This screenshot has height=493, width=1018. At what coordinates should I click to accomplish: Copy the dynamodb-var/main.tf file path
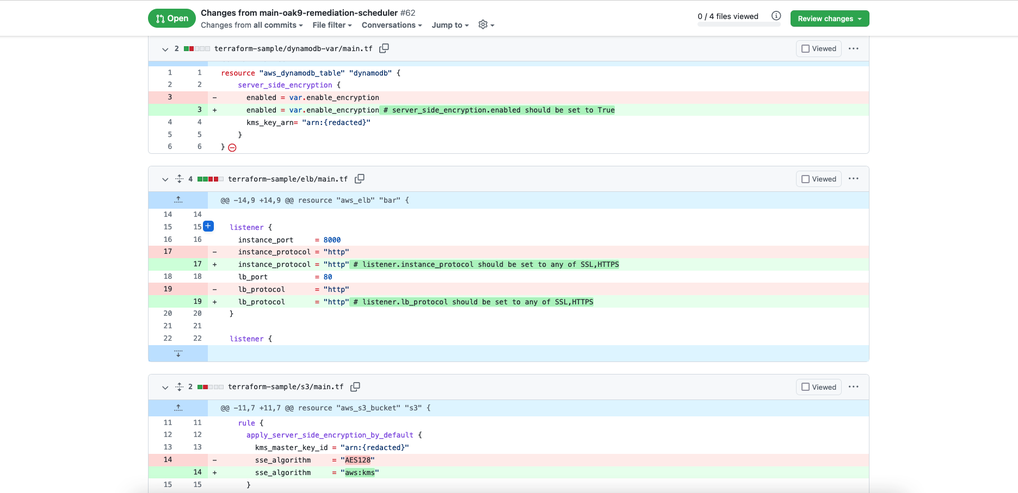click(384, 48)
